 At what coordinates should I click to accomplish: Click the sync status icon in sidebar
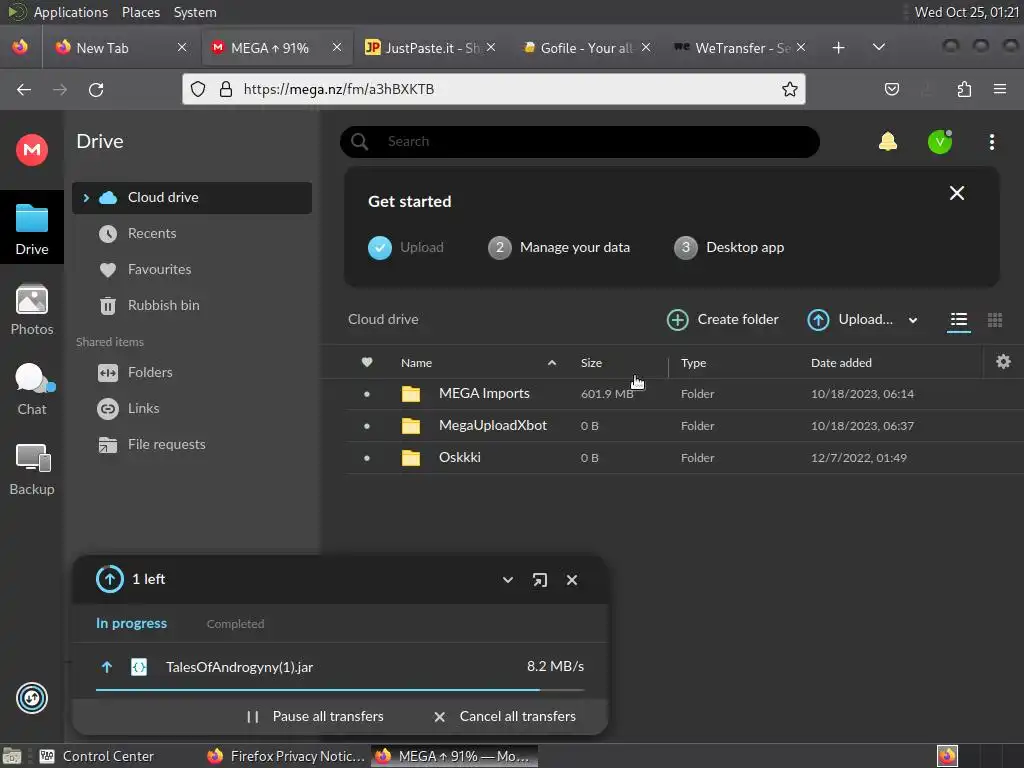(31, 697)
